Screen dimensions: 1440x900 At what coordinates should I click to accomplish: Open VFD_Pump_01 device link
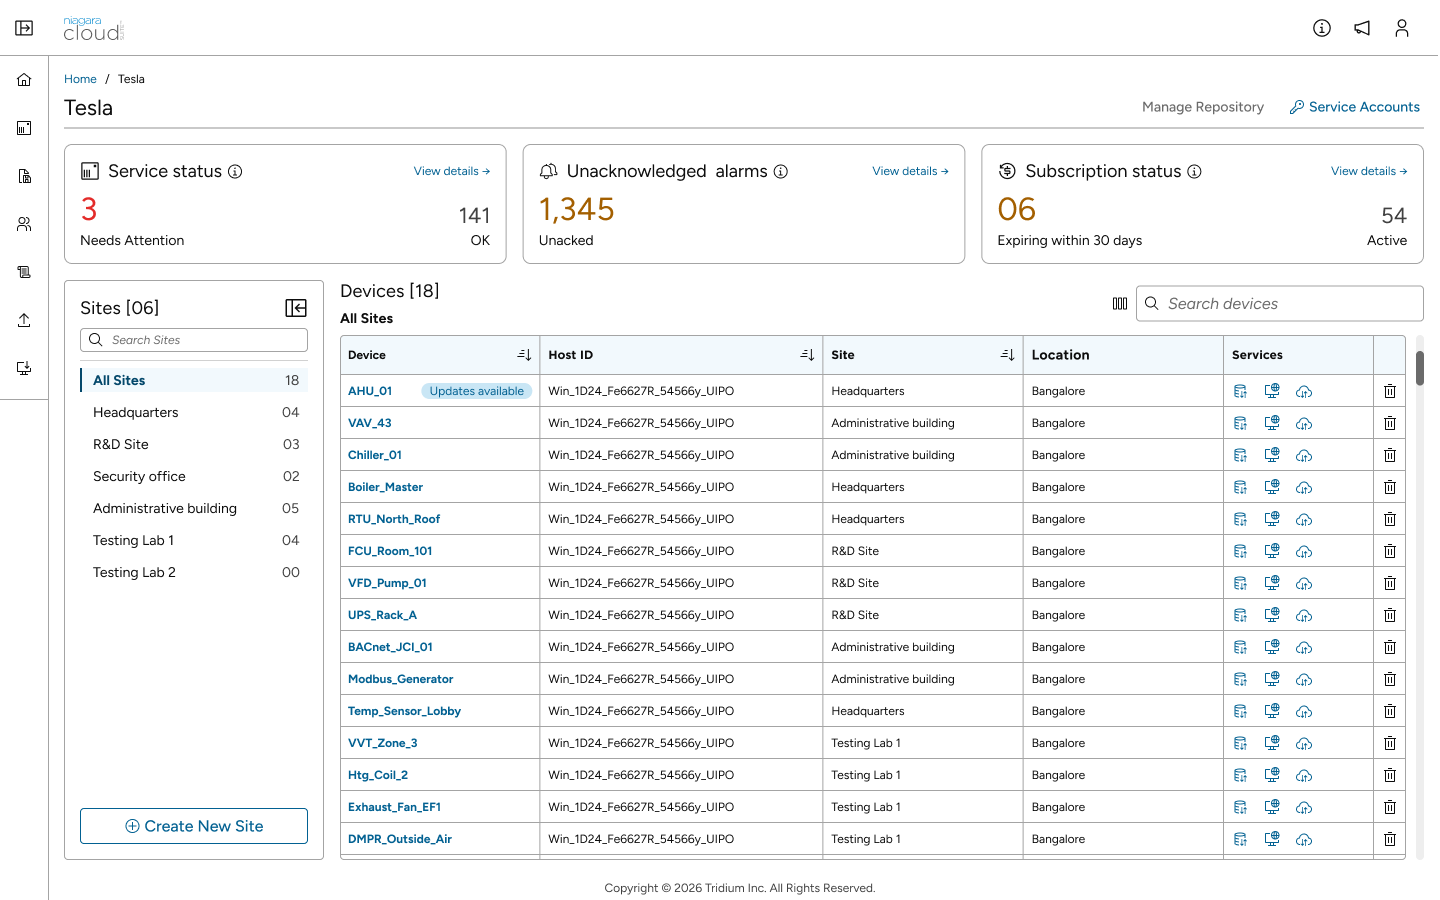(387, 583)
